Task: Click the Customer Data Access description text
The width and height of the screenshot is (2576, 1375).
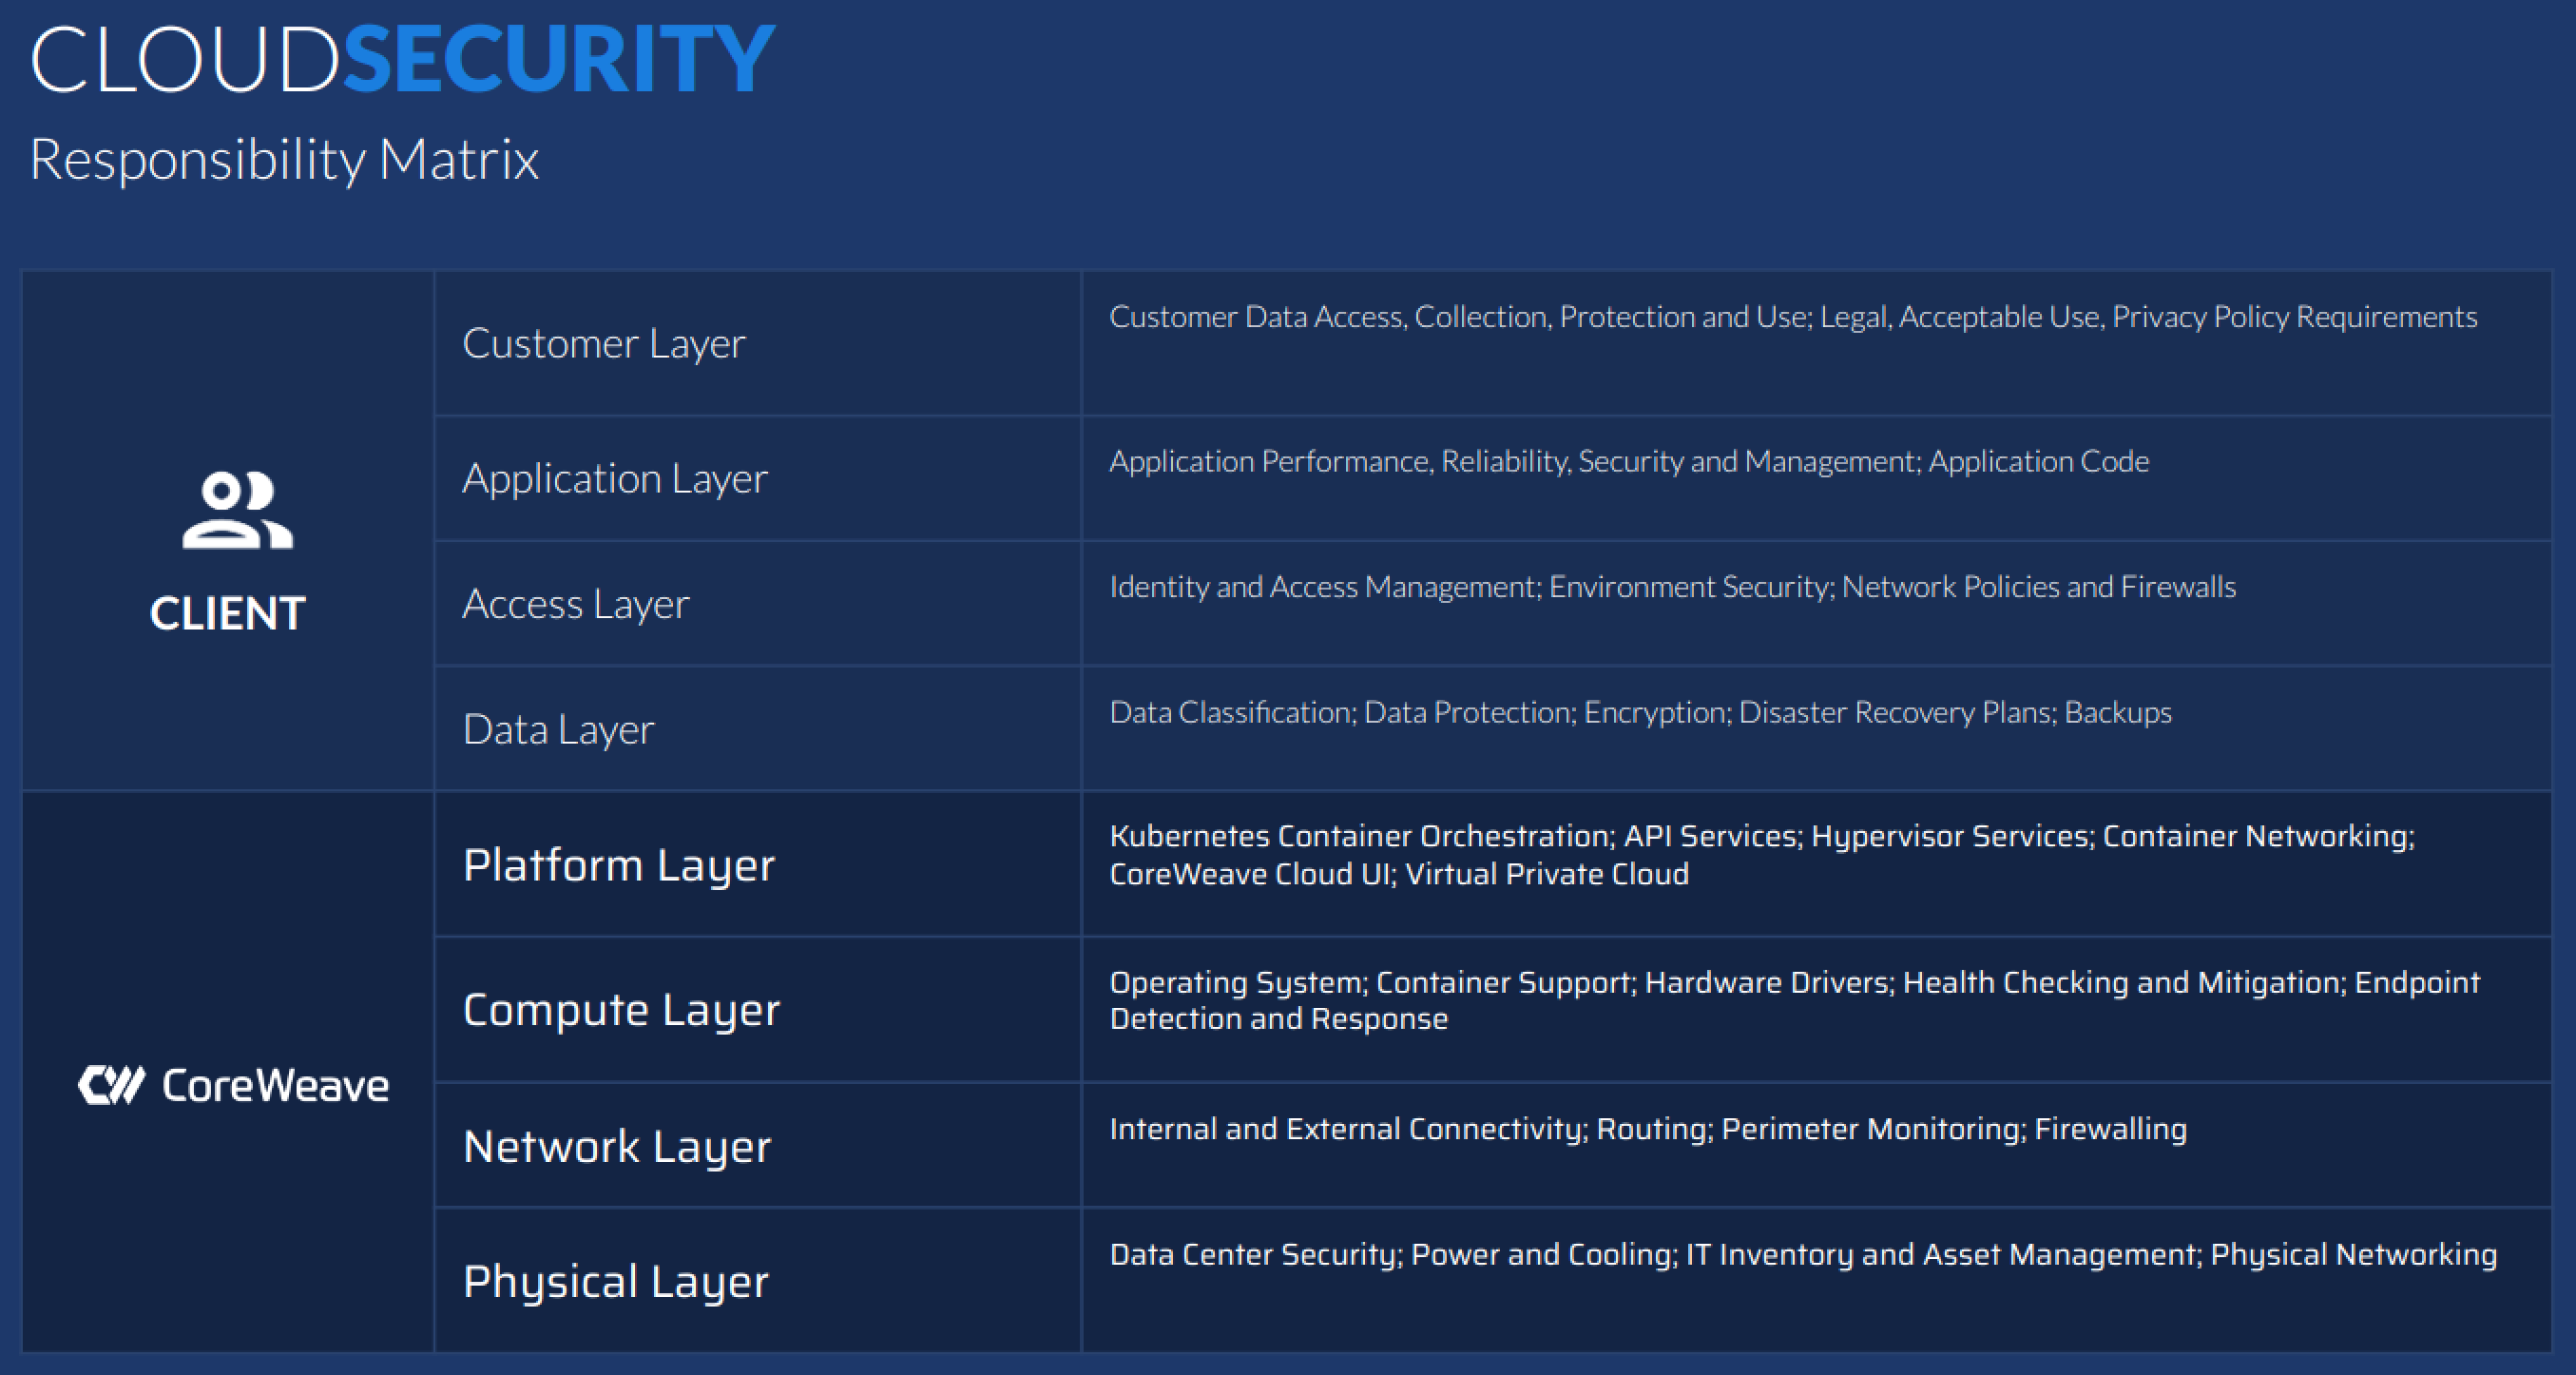Action: pyautogui.click(x=1793, y=317)
